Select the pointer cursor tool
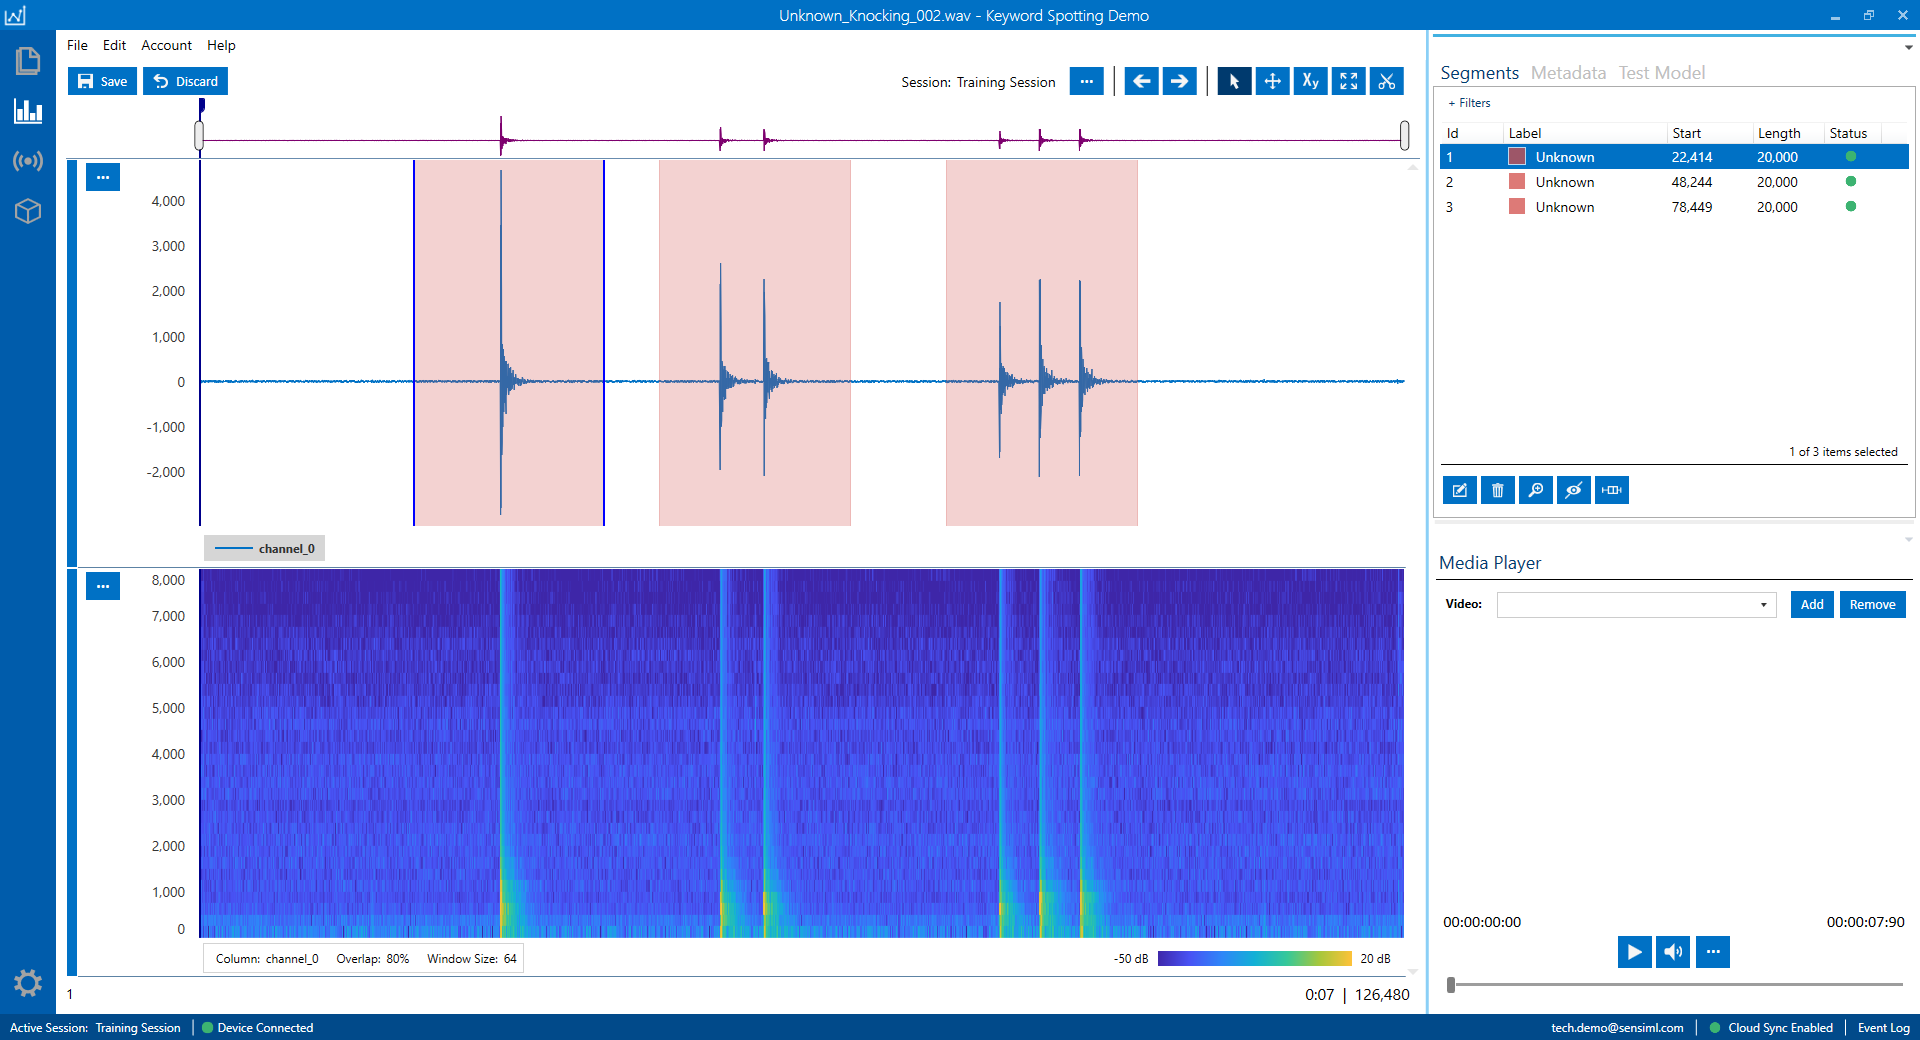This screenshot has width=1920, height=1040. 1234,81
